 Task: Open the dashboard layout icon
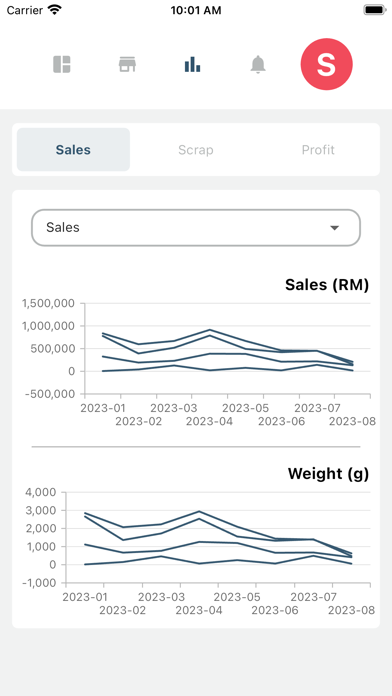[x=62, y=64]
